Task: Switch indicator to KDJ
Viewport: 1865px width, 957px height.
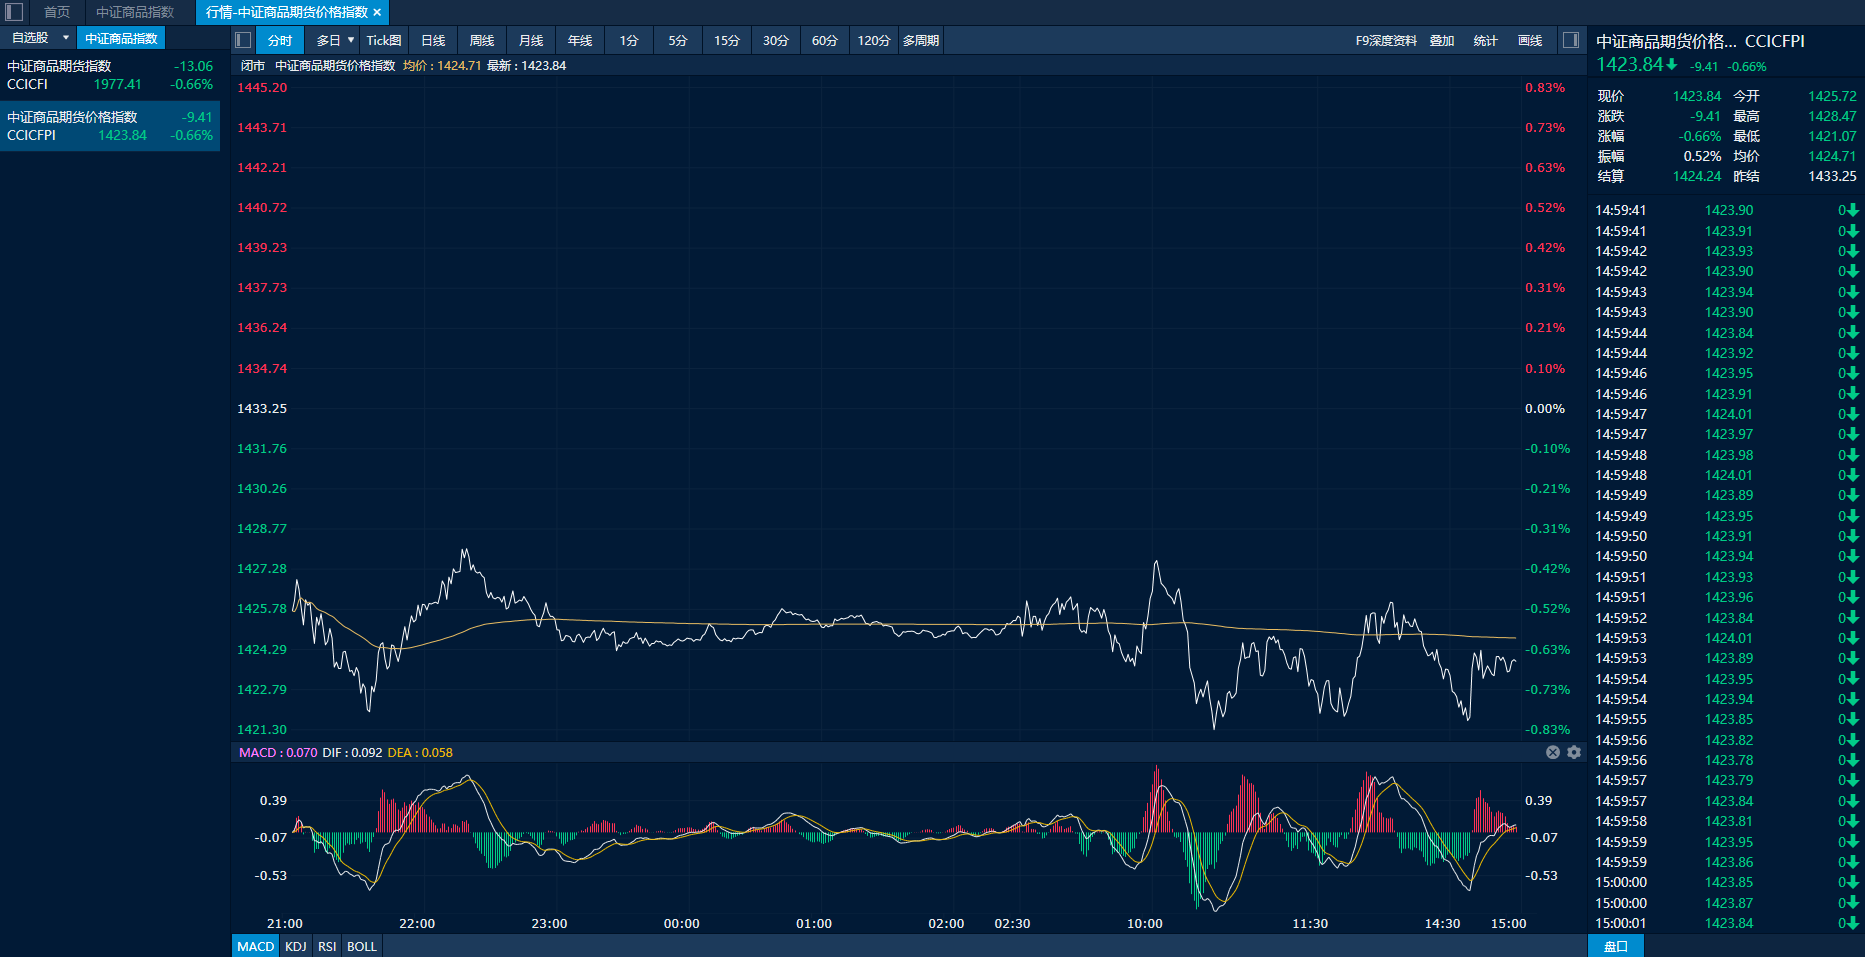Action: (296, 946)
